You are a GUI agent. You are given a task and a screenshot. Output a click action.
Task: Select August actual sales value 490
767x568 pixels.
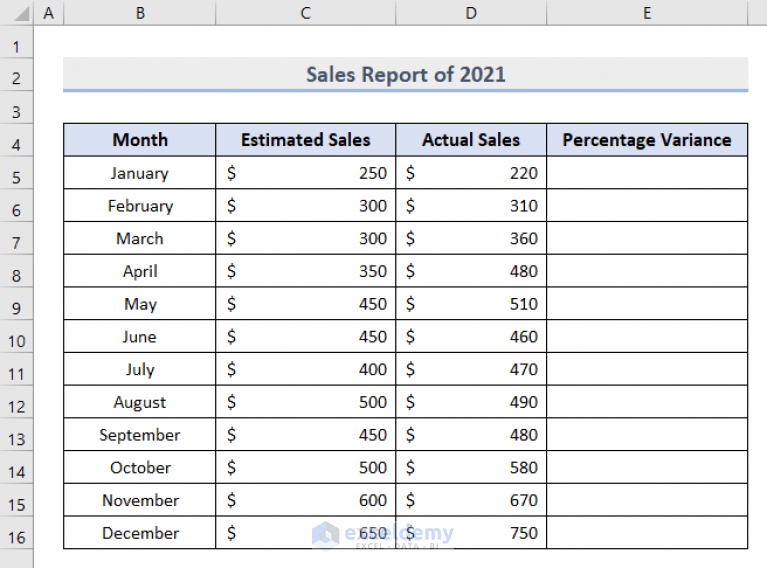(x=471, y=402)
